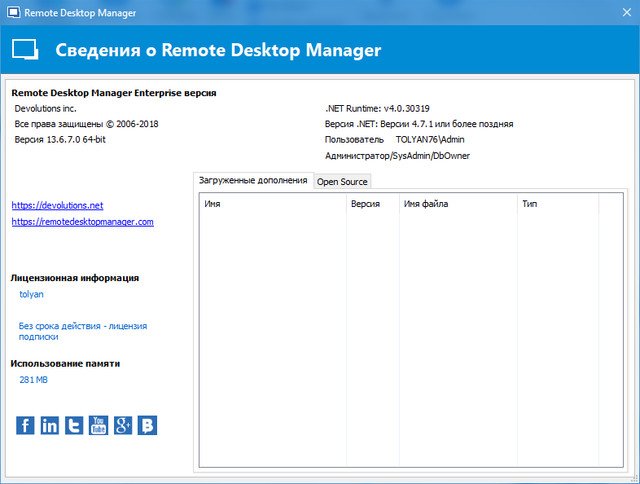Viewport: 640px width, 484px height.
Task: Close the Remote Desktop Manager about window
Action: [616, 14]
